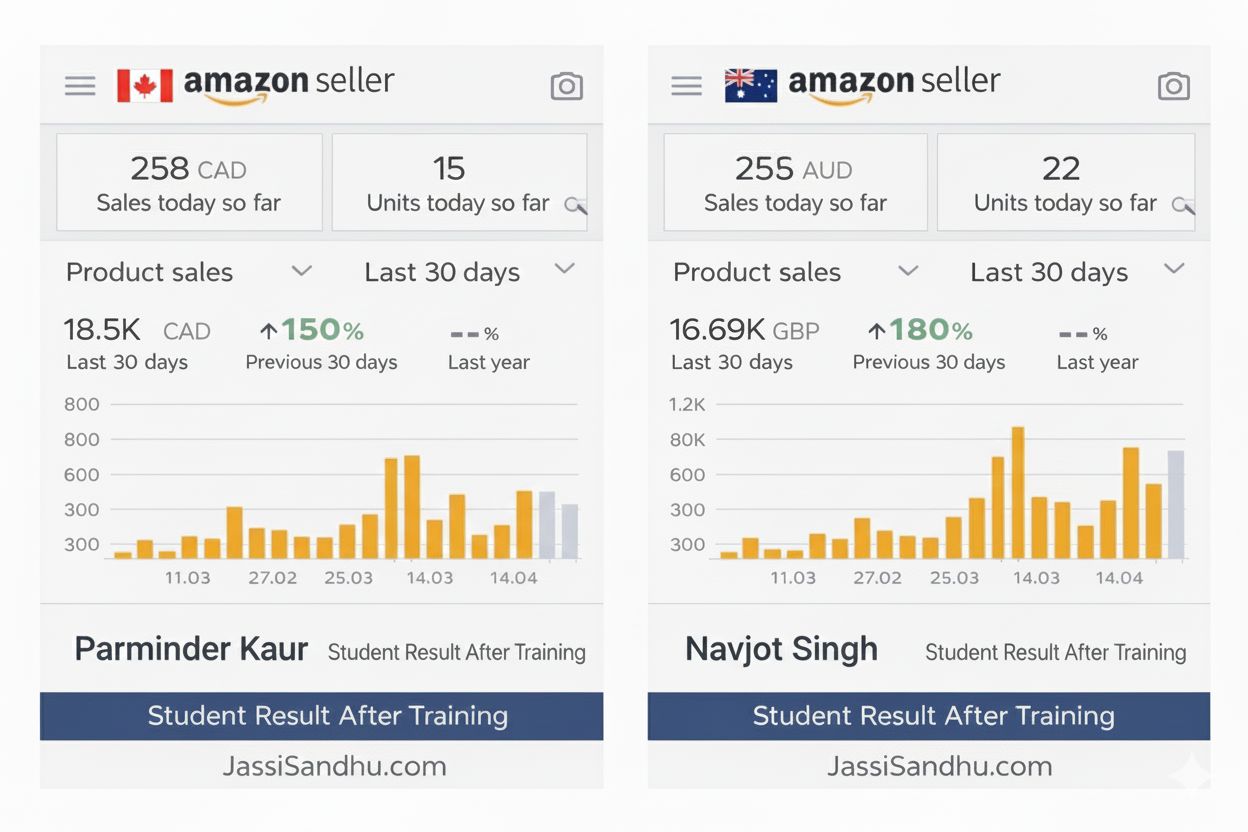Select the 255 AUD sales today card
The image size is (1248, 832).
click(x=795, y=183)
